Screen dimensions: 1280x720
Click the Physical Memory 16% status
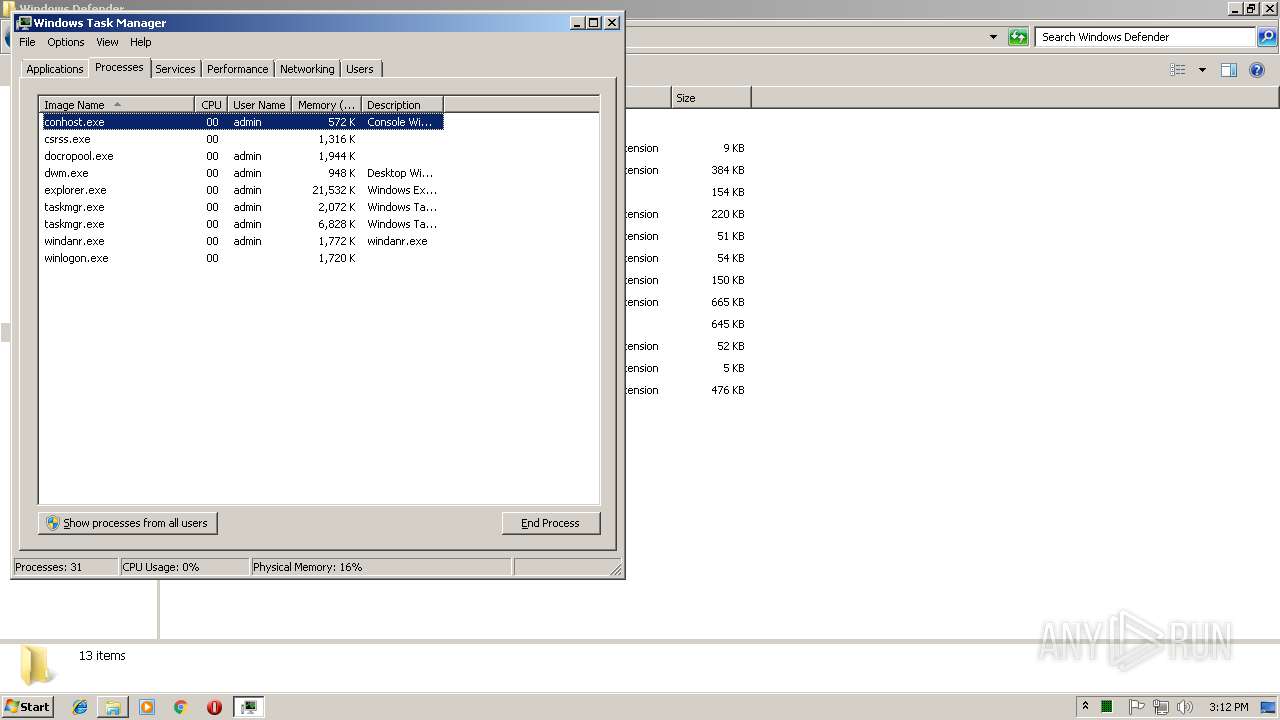(x=380, y=567)
